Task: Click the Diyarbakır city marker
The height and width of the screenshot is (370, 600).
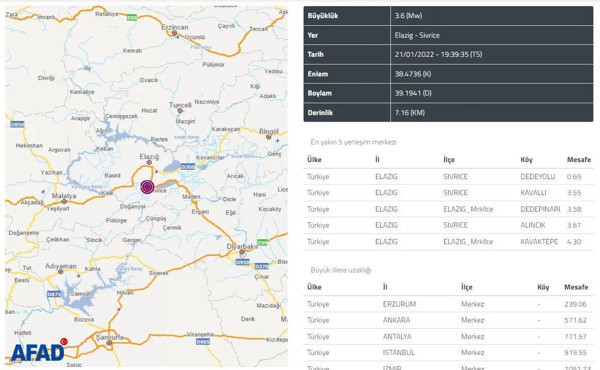Action: [242, 252]
